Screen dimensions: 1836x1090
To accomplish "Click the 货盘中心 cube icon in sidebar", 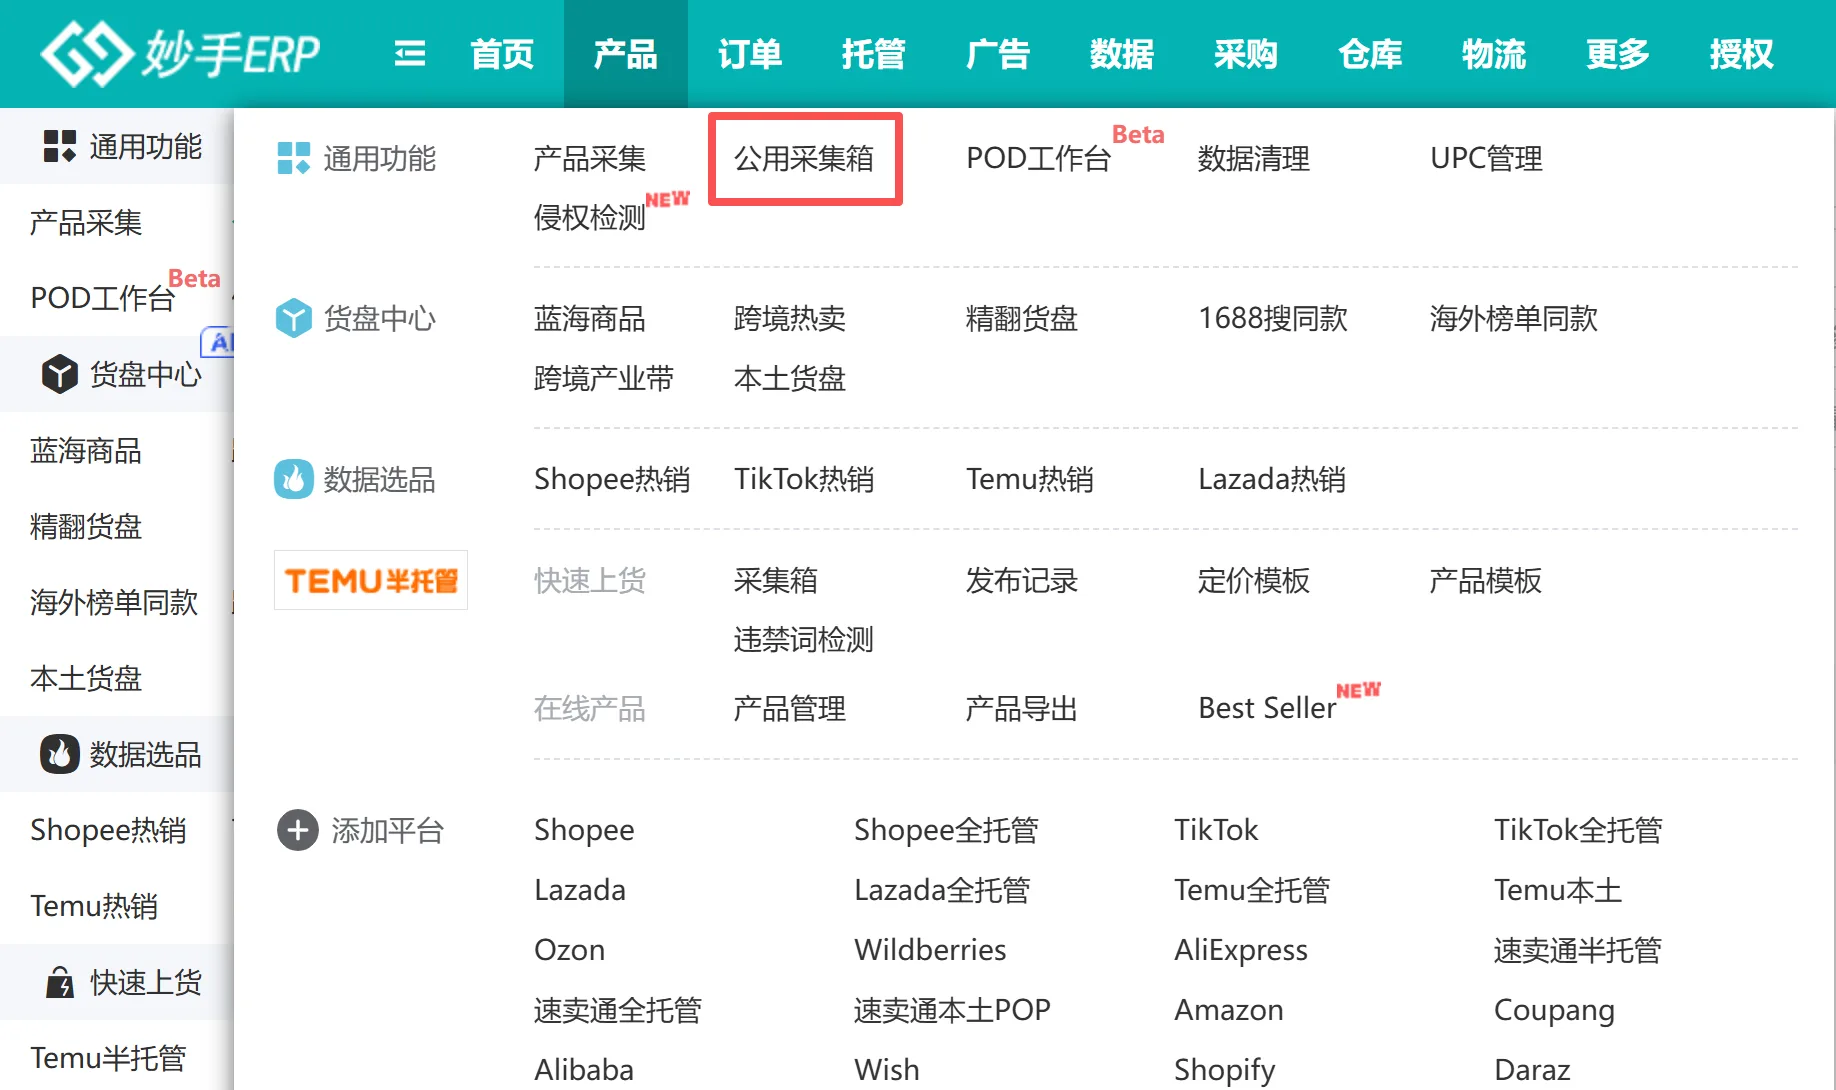I will (59, 374).
